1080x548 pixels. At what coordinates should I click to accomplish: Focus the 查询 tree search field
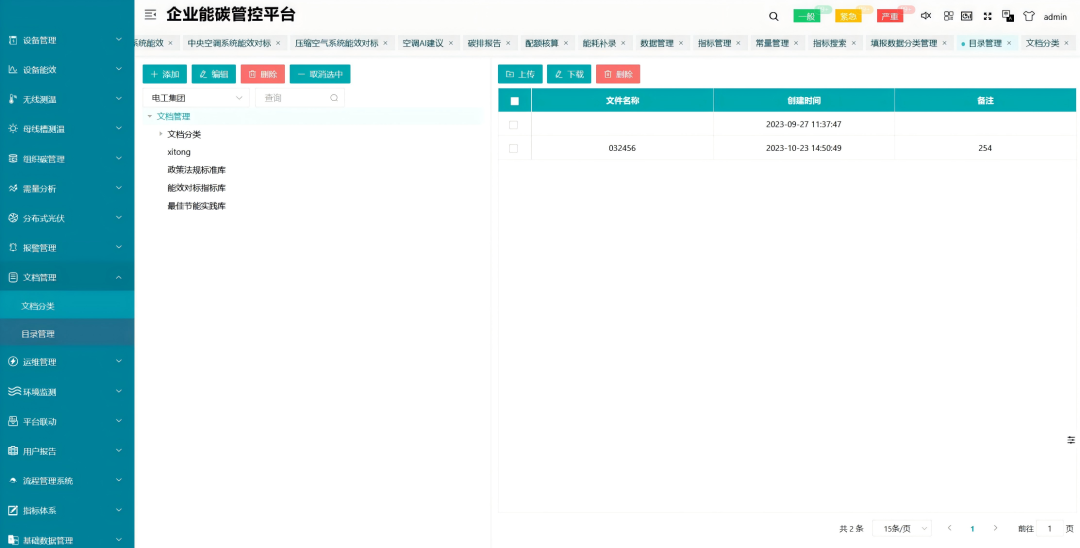click(x=300, y=98)
